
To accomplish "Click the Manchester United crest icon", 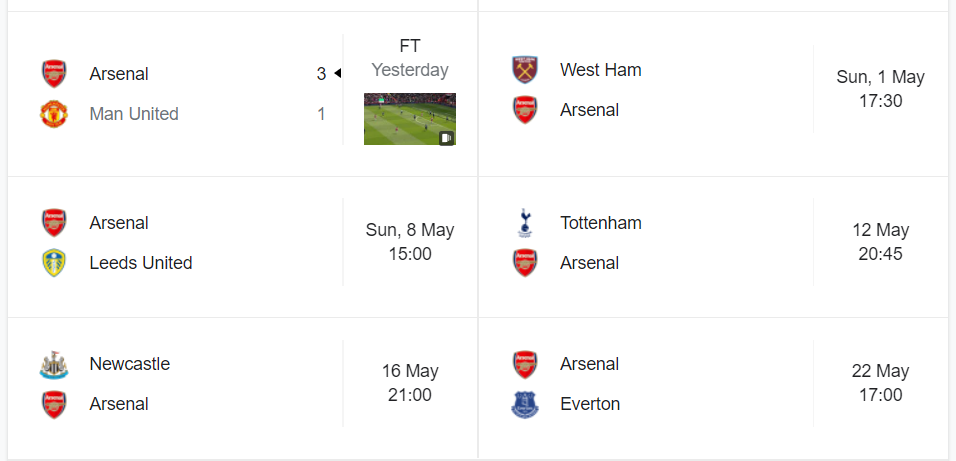I will (53, 114).
